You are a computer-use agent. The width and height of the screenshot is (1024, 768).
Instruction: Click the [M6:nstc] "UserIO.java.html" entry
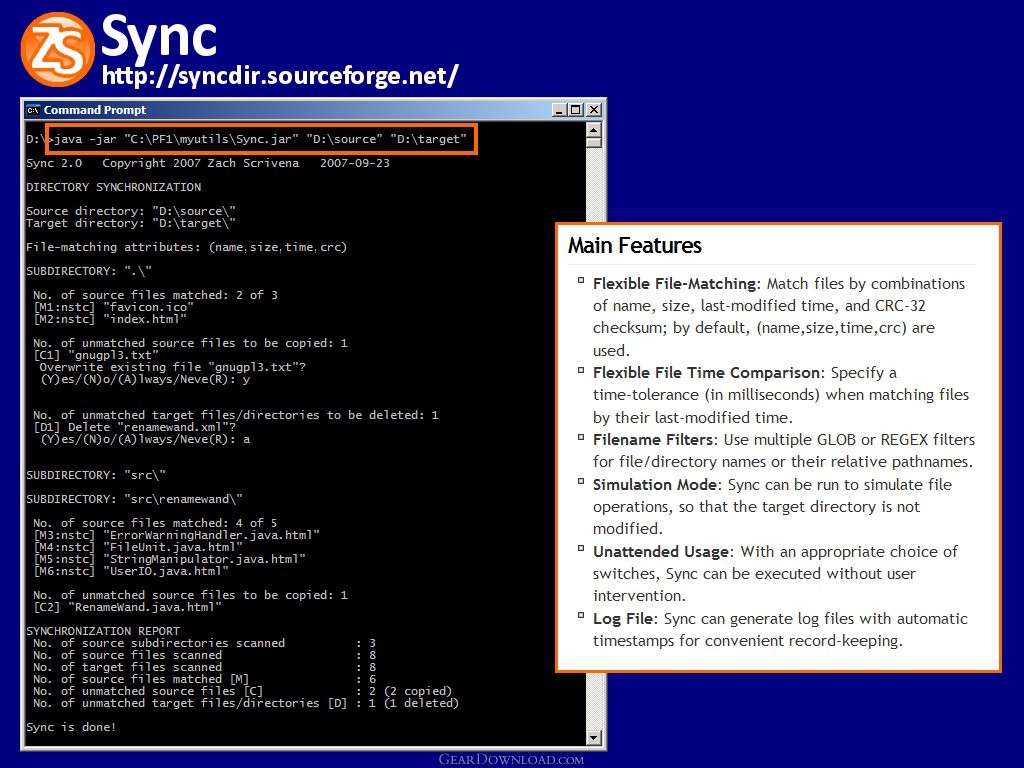point(131,571)
